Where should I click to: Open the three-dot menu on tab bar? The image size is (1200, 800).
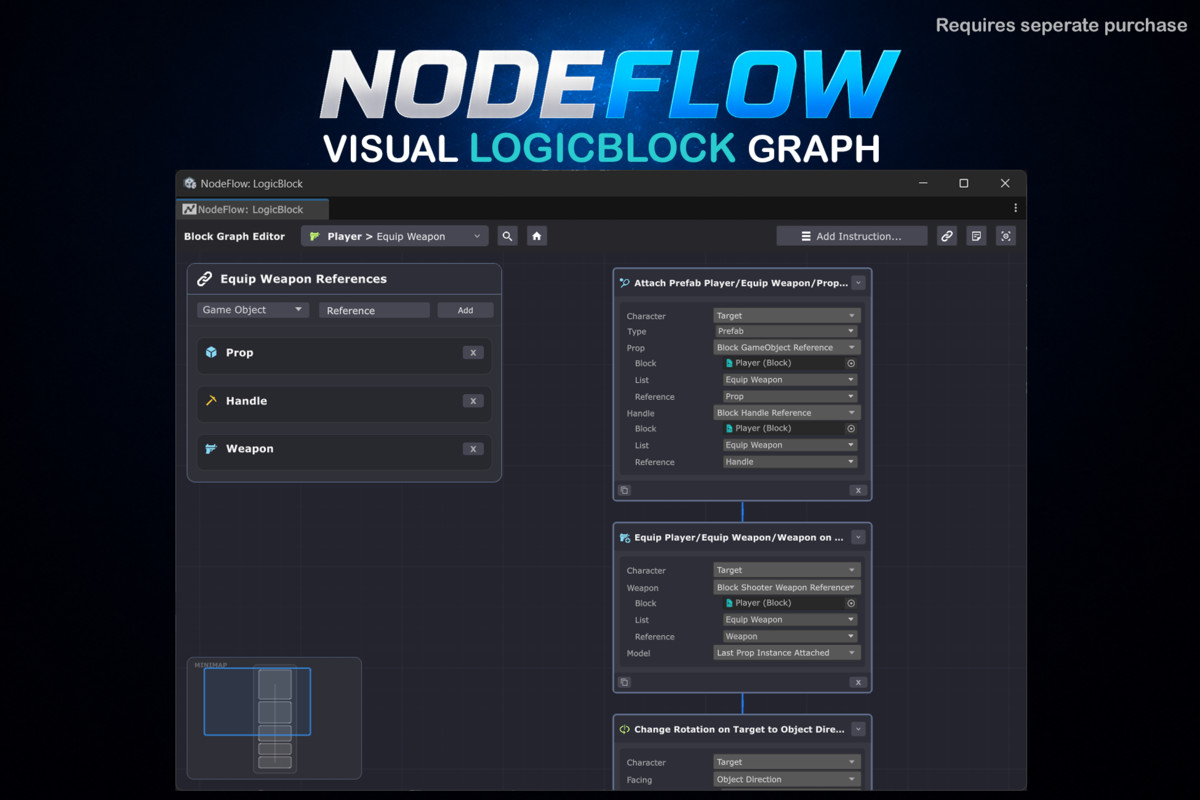coord(1015,208)
